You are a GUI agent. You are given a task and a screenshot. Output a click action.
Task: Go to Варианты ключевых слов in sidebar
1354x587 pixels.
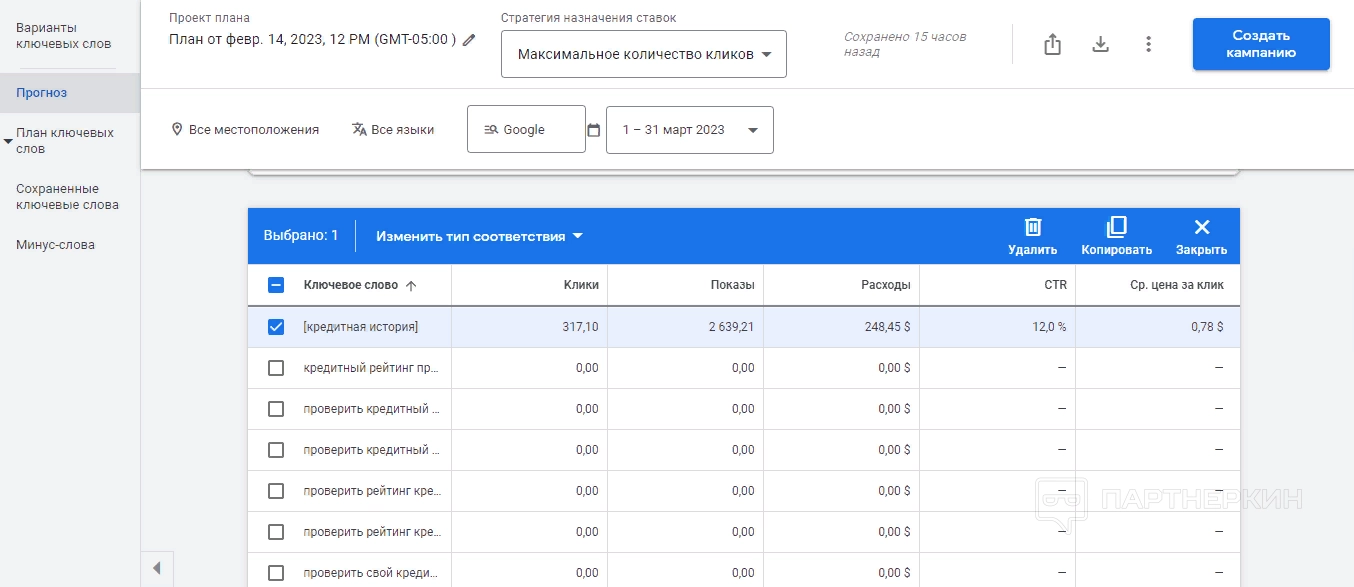tap(64, 36)
